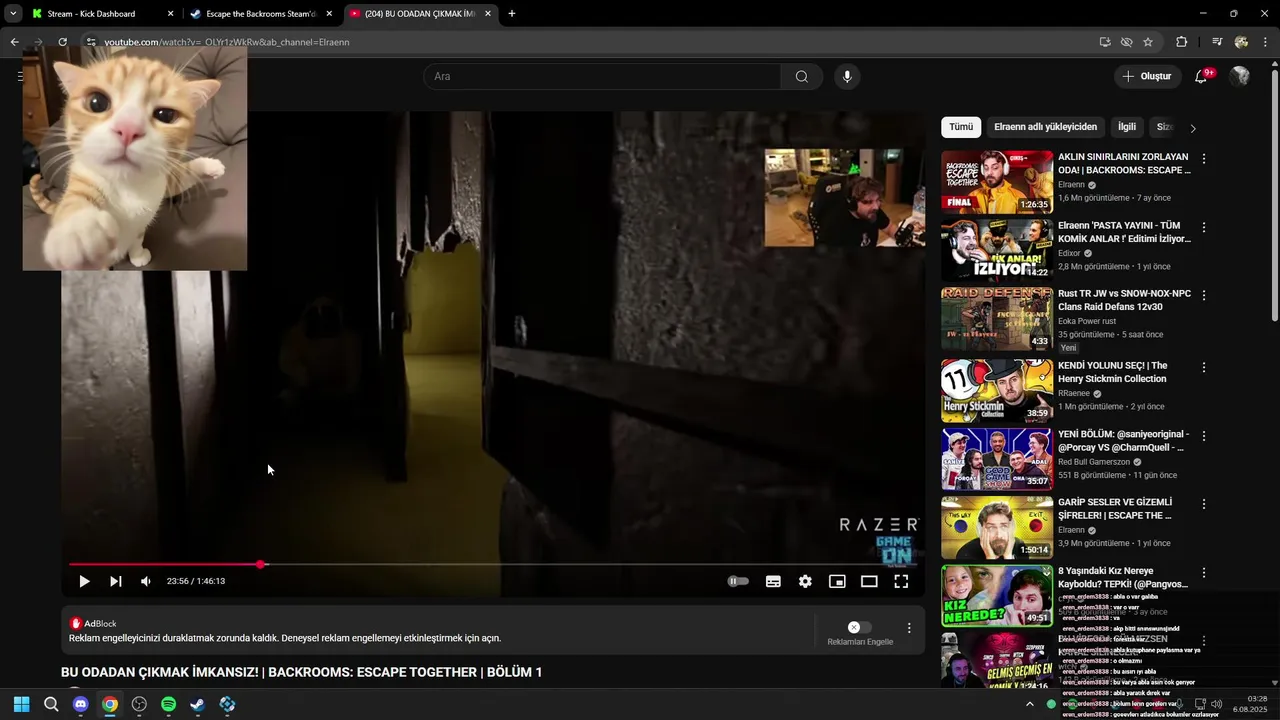
Task: Bookmark this page with the star icon
Action: click(x=1148, y=42)
